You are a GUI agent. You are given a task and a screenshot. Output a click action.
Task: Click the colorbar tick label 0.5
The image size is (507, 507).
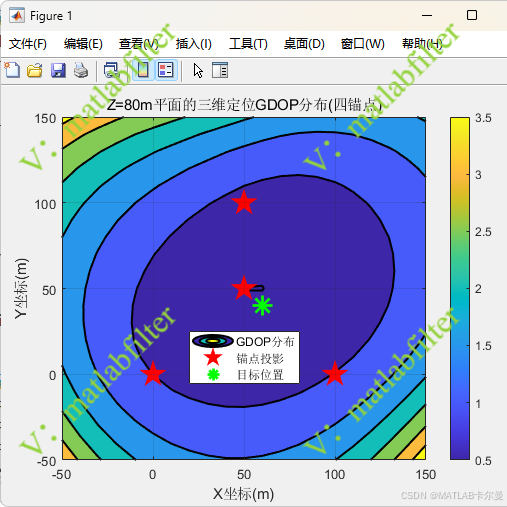pos(483,461)
